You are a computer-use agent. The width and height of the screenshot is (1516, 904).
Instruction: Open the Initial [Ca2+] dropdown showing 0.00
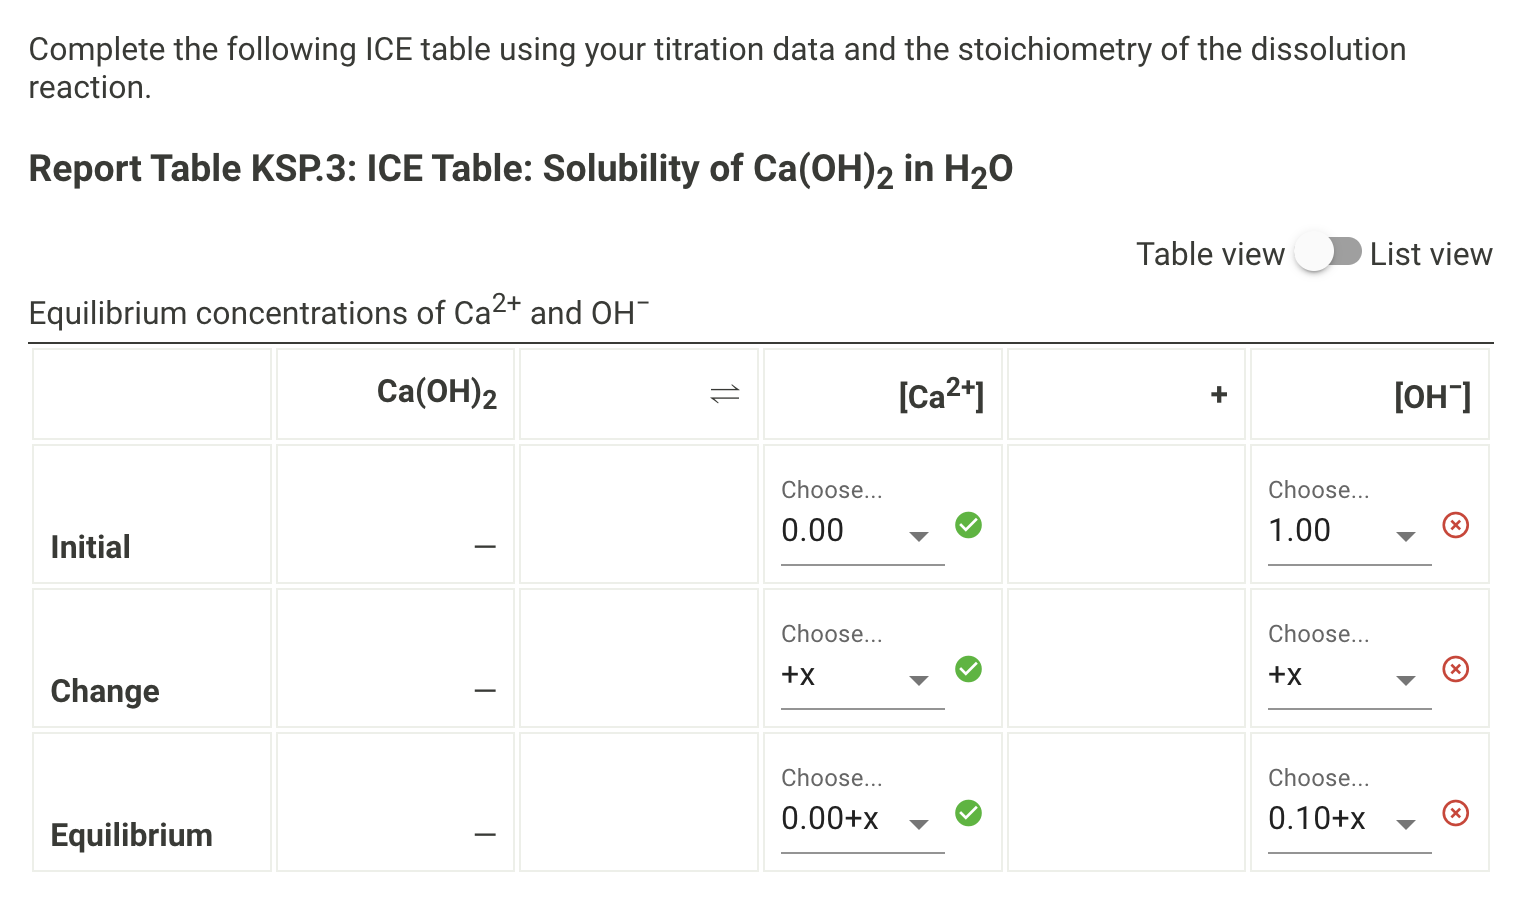pyautogui.click(x=860, y=531)
